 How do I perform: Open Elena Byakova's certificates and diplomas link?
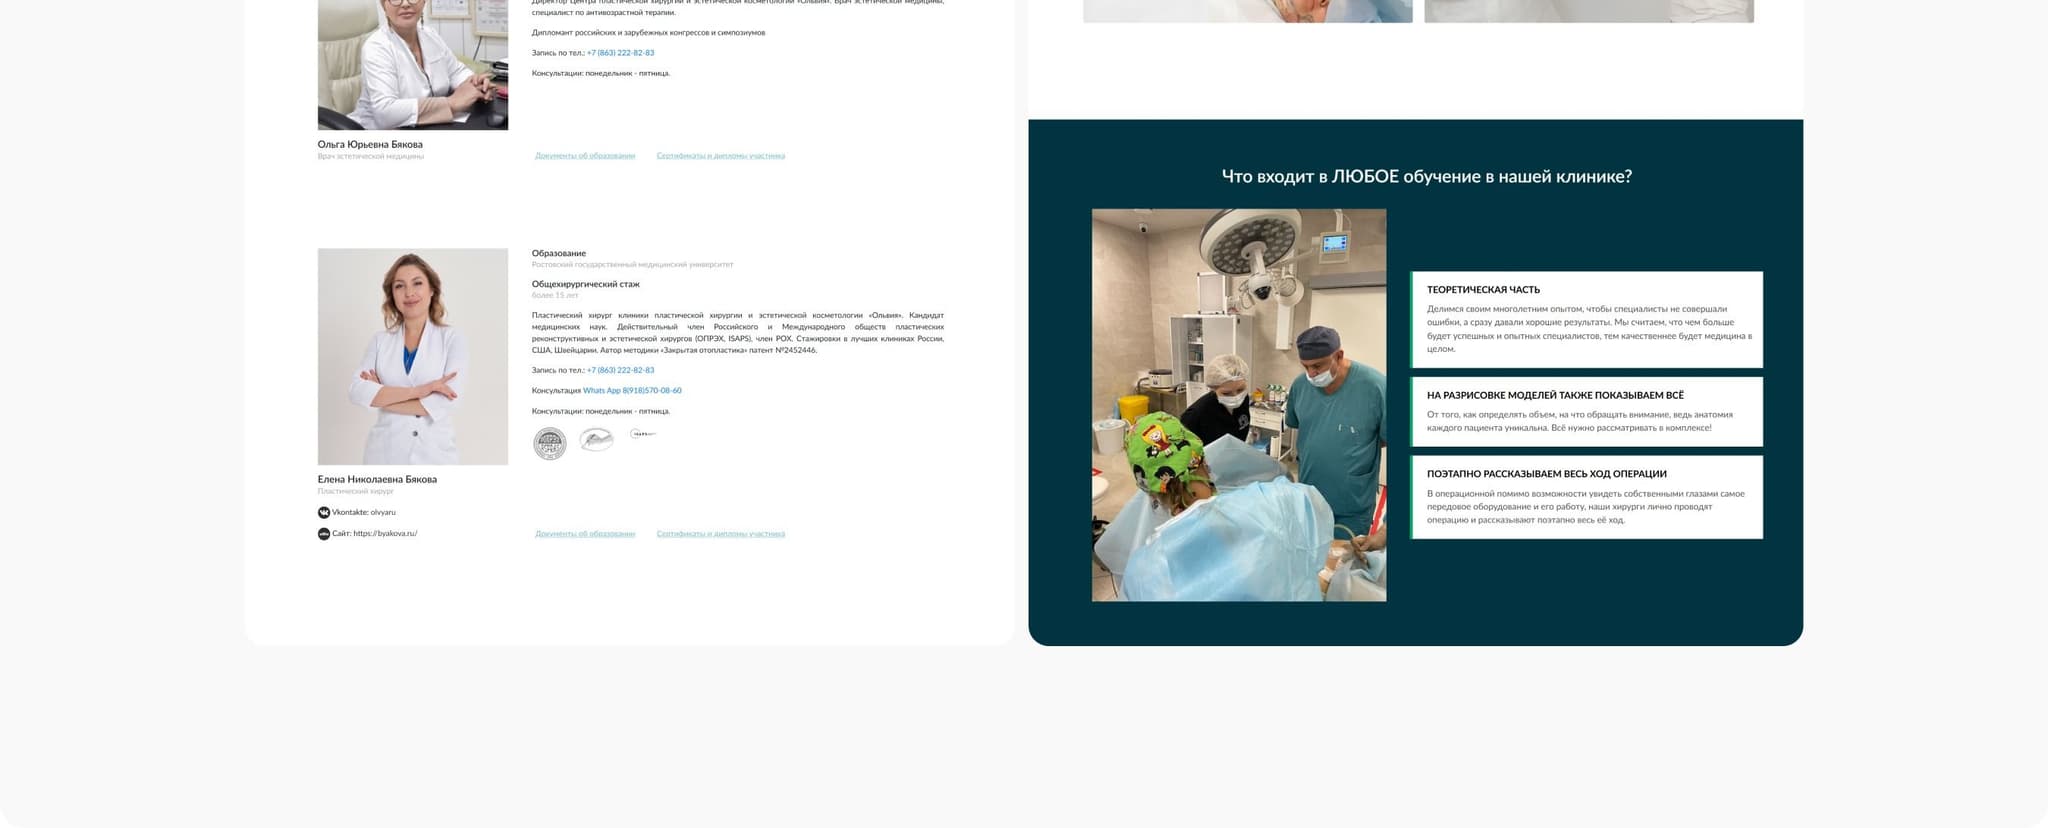click(720, 534)
